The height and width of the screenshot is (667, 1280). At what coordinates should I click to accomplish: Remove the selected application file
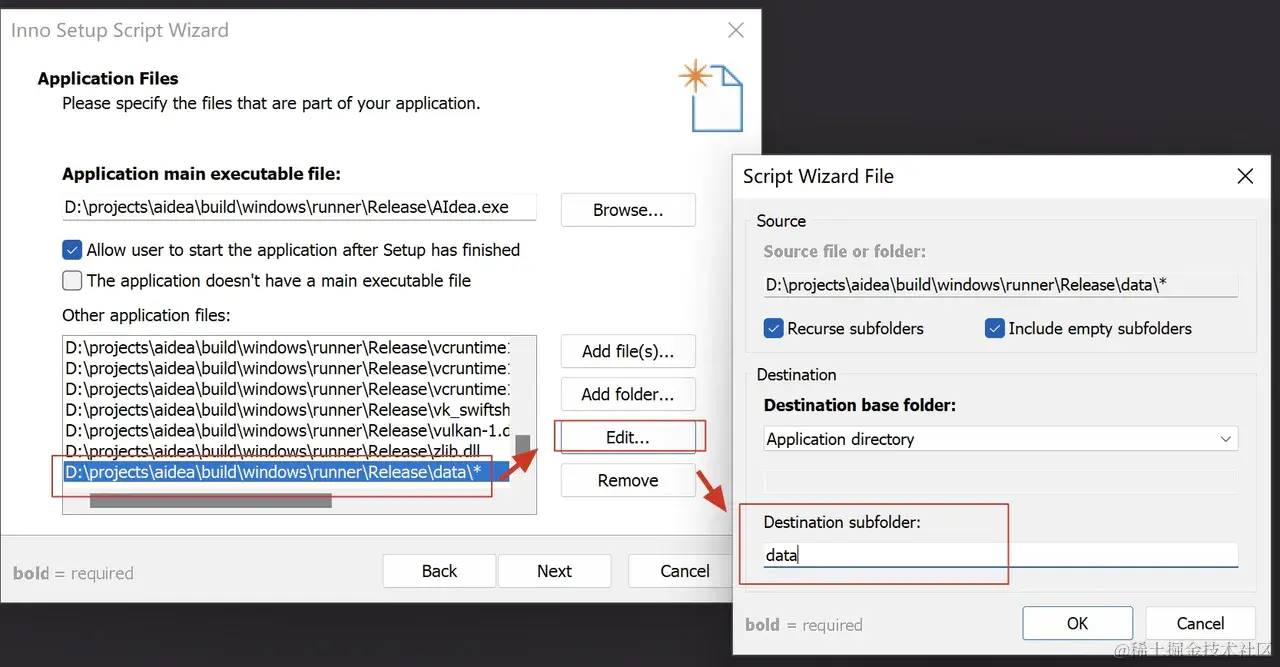click(627, 480)
